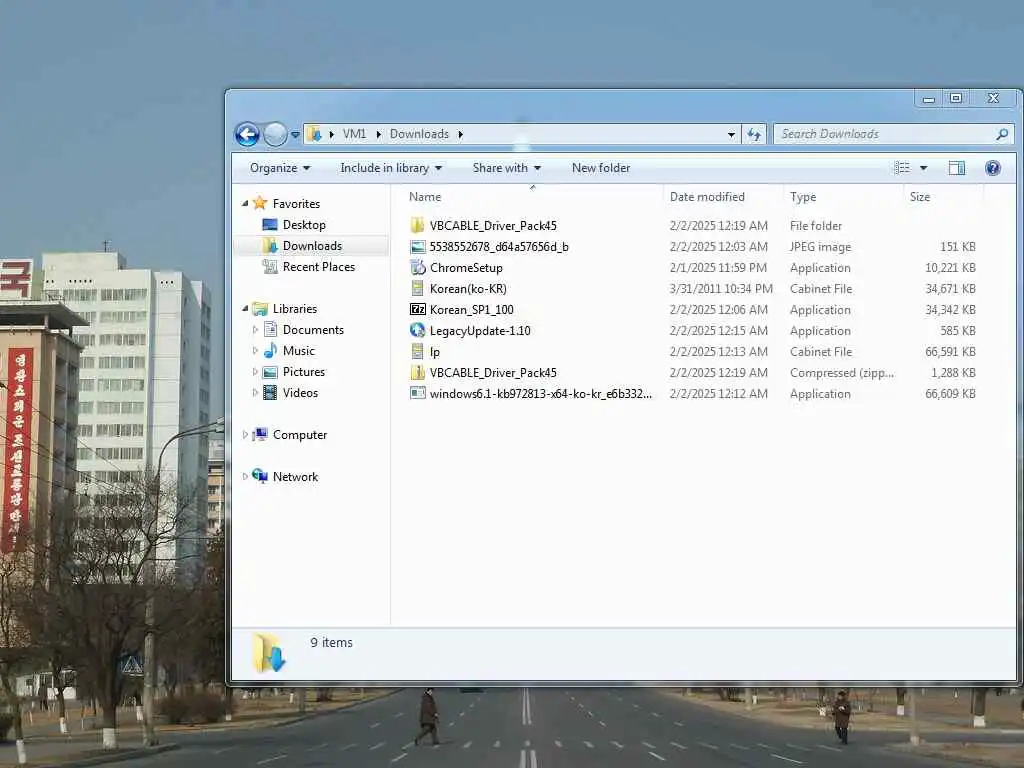Sort by Date modified column header
This screenshot has height=768, width=1024.
tap(707, 197)
